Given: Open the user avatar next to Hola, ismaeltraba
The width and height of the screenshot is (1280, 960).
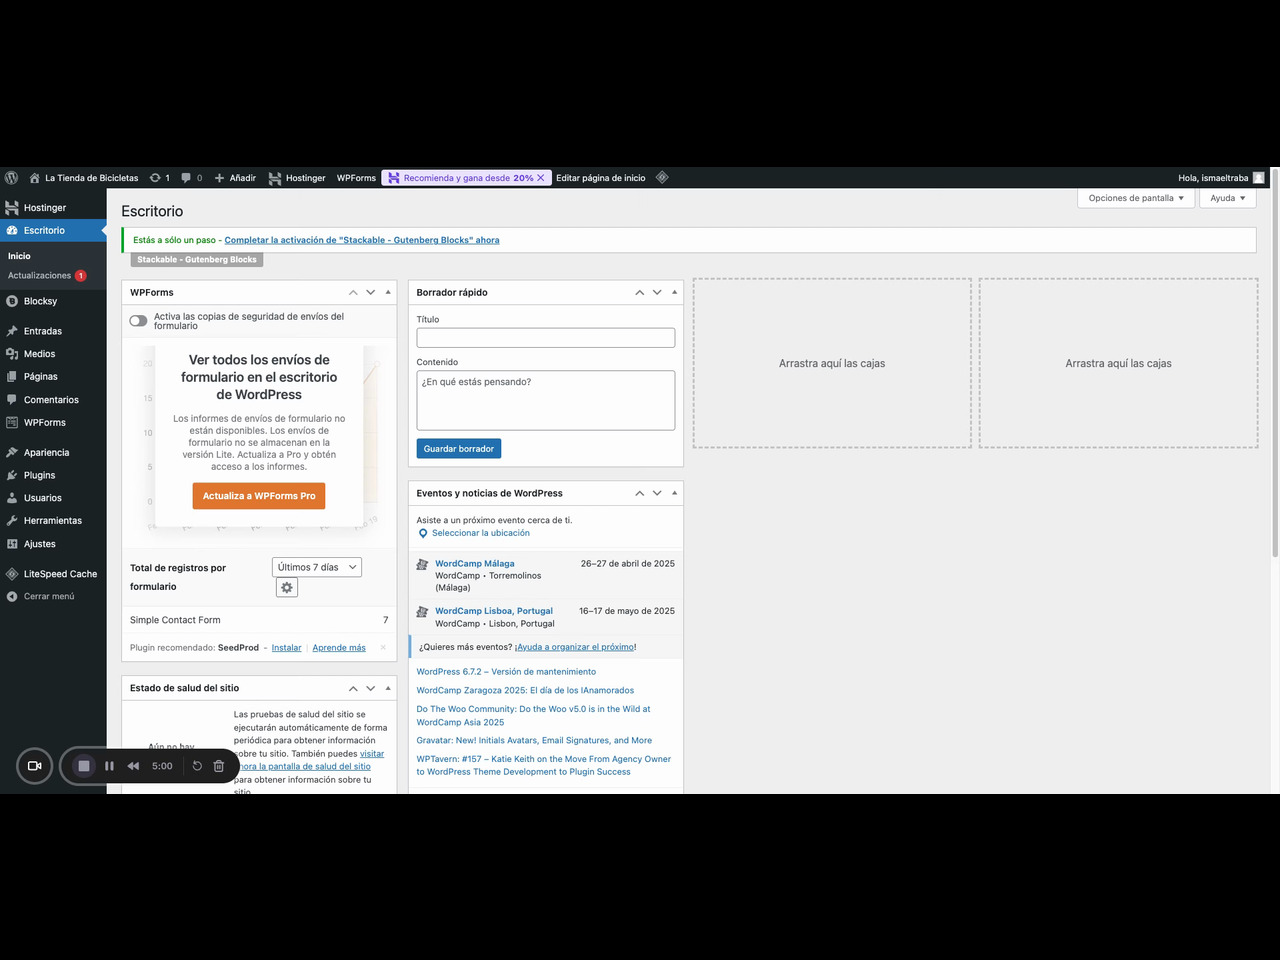Looking at the screenshot, I should click(x=1258, y=178).
